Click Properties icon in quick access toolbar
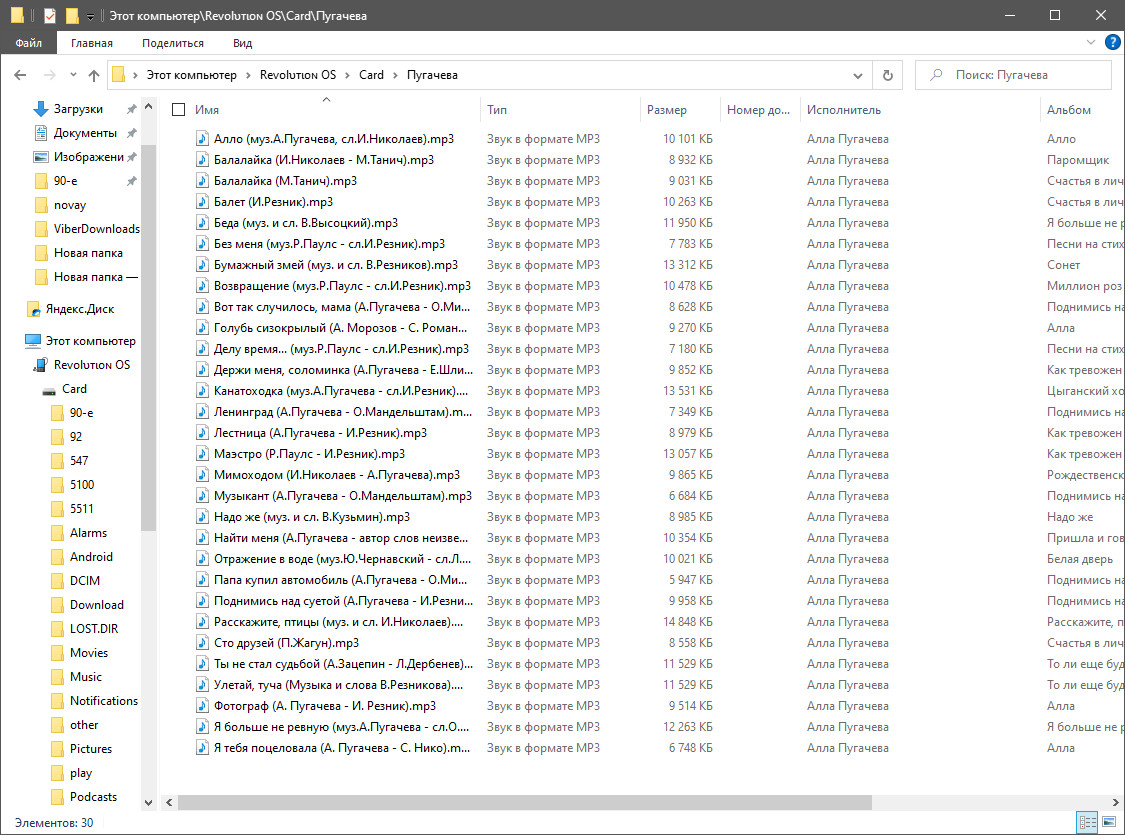The width and height of the screenshot is (1125, 835). pos(50,15)
